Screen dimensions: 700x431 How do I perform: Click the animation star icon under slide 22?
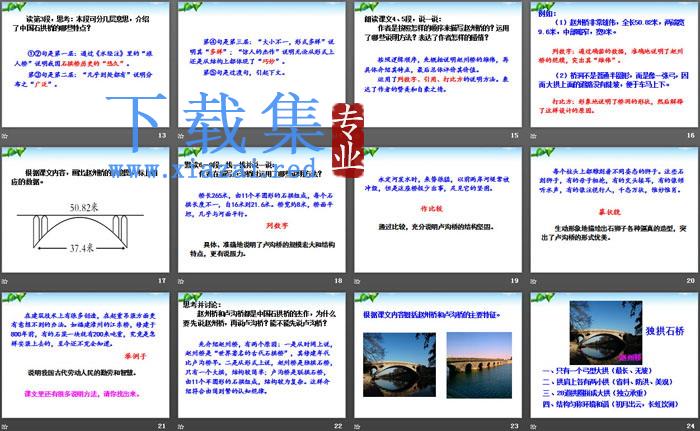click(181, 427)
